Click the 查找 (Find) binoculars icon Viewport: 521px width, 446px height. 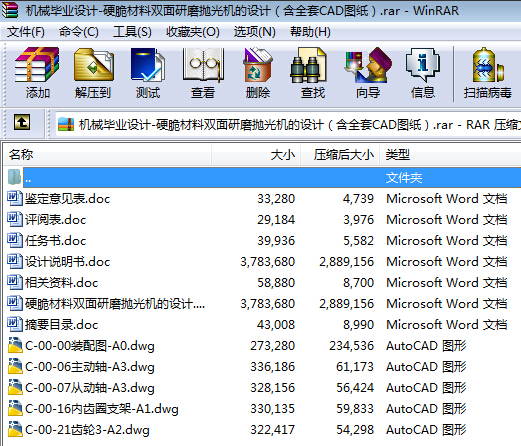[308, 65]
